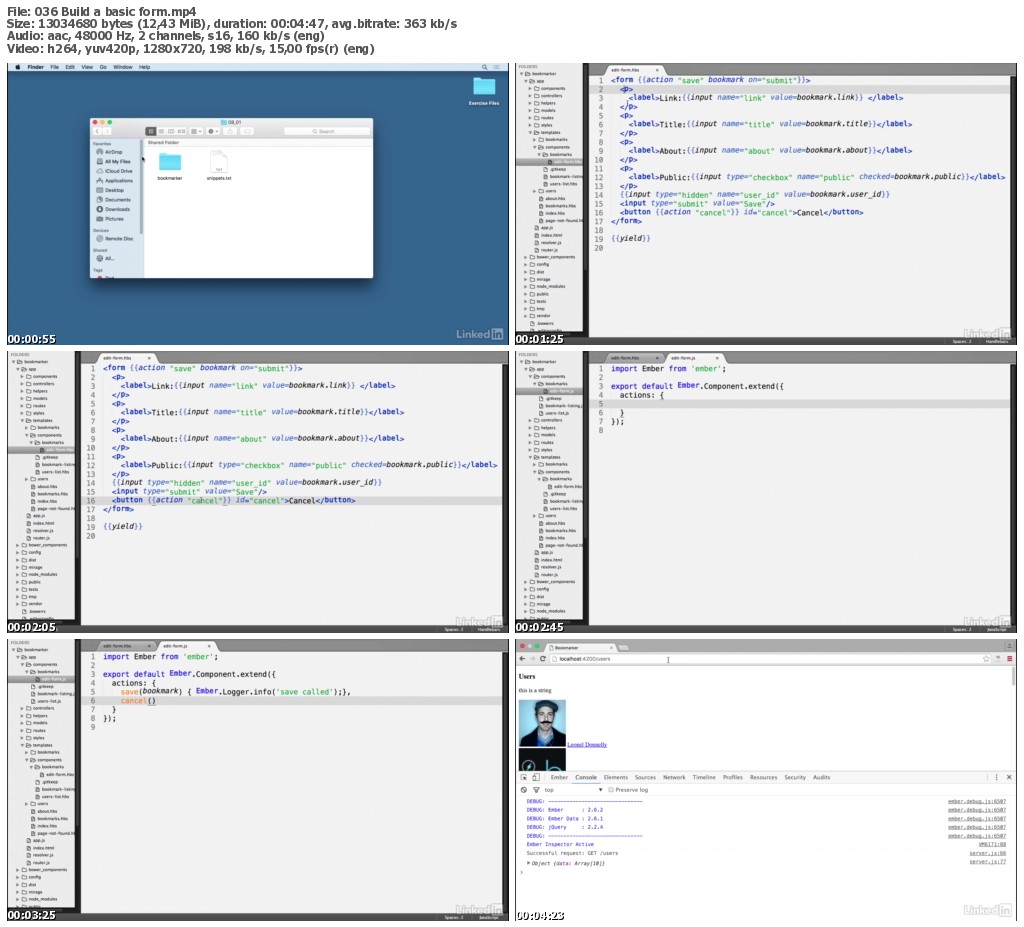1024x927 pixels.
Task: Click Downloads in the Finder sidebar
Action: pos(113,209)
